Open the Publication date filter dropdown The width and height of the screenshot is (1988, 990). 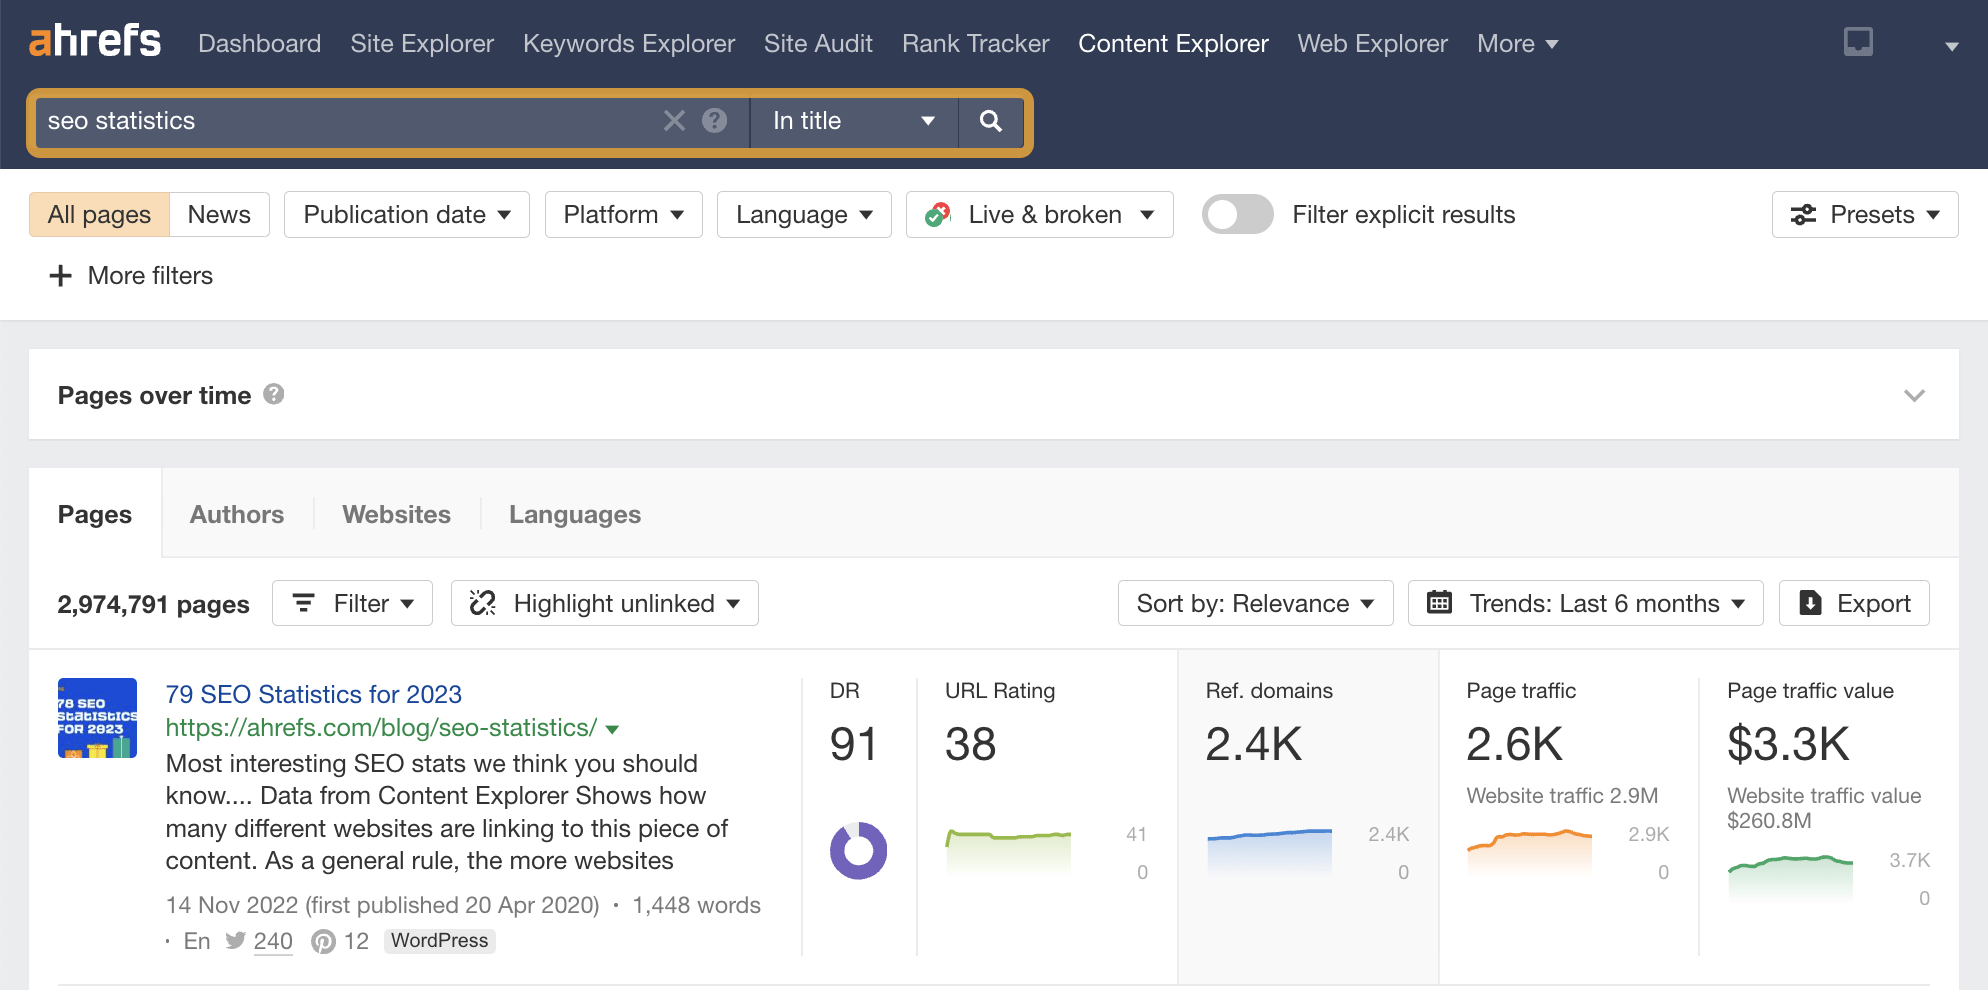coord(406,214)
